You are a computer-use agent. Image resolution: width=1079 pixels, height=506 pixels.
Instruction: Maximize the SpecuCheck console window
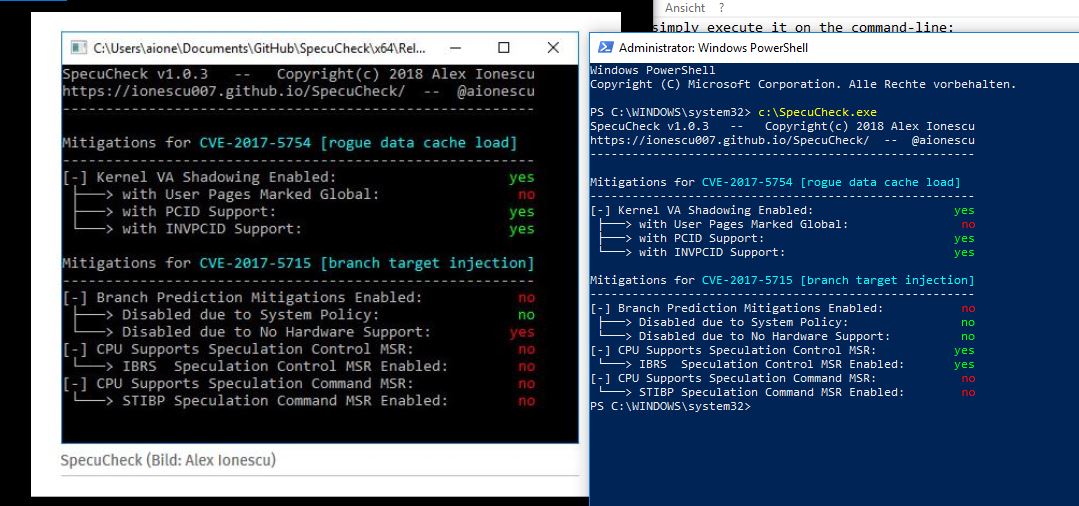pyautogui.click(x=504, y=48)
